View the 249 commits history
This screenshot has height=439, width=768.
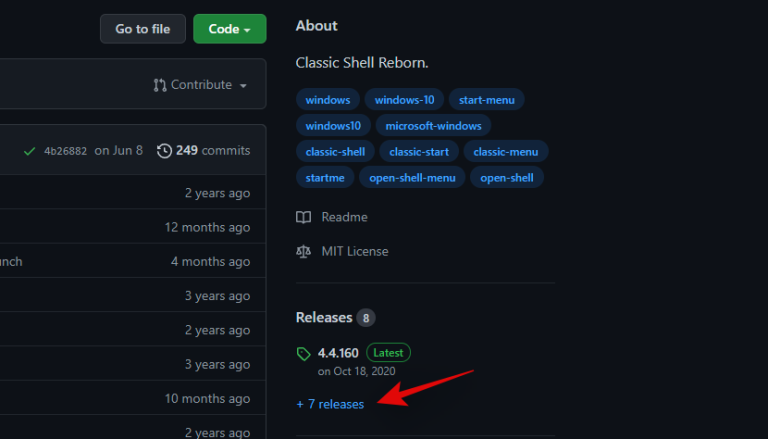coord(212,151)
